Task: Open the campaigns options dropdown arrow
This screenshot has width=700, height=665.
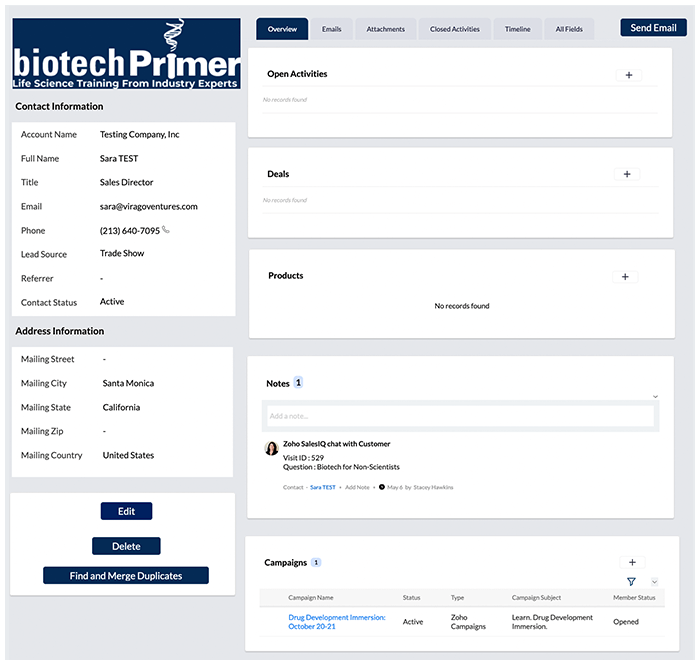Action: tap(654, 582)
